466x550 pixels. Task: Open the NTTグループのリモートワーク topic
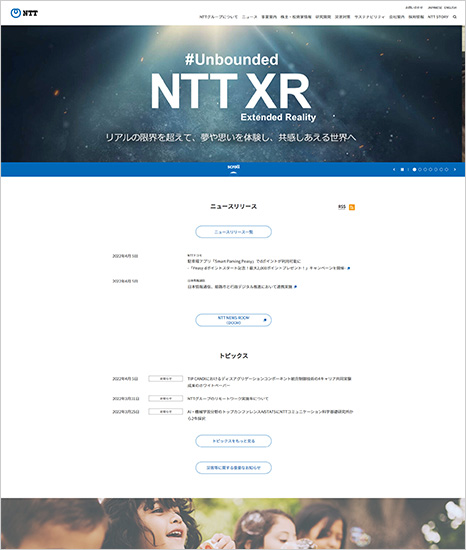pyautogui.click(x=228, y=399)
